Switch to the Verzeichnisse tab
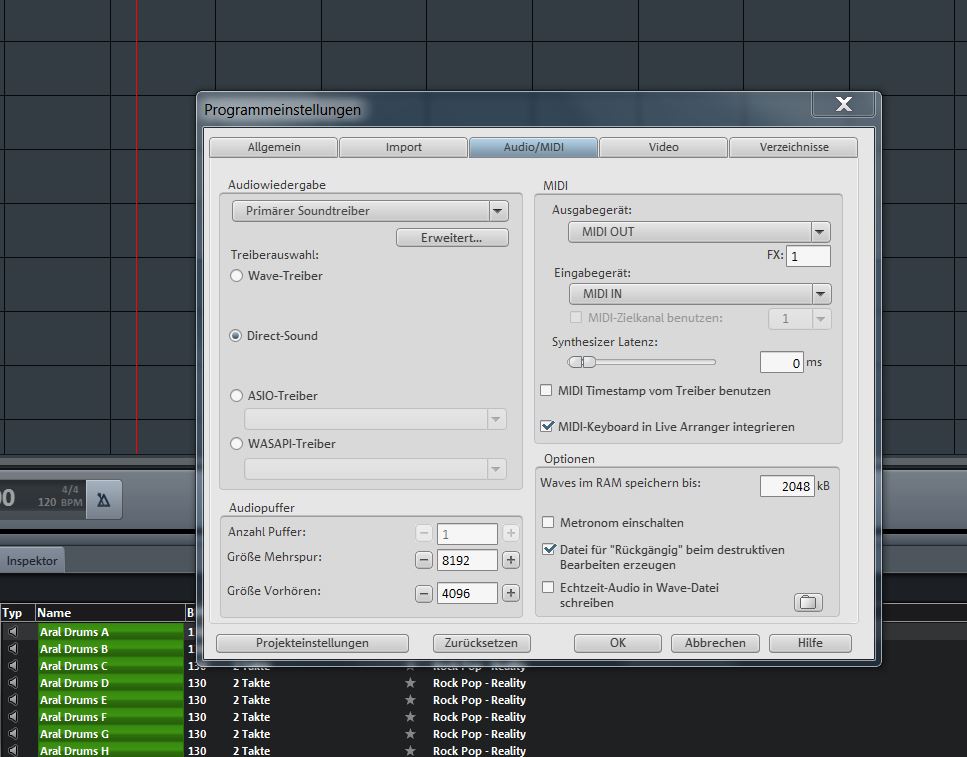This screenshot has height=757, width=967. click(793, 147)
